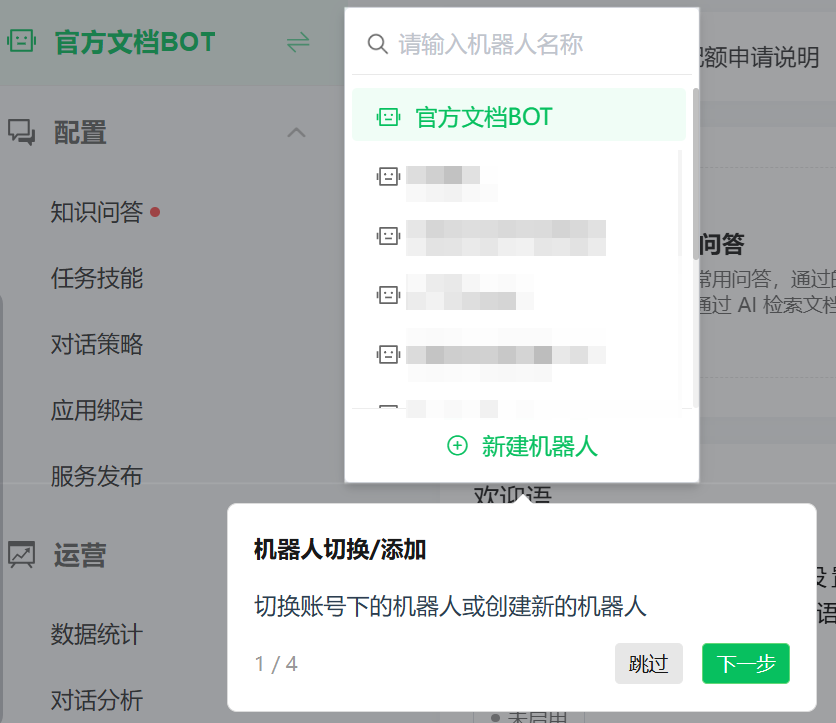Click 新建机器人 to create a robot
The height and width of the screenshot is (723, 836).
[539, 446]
